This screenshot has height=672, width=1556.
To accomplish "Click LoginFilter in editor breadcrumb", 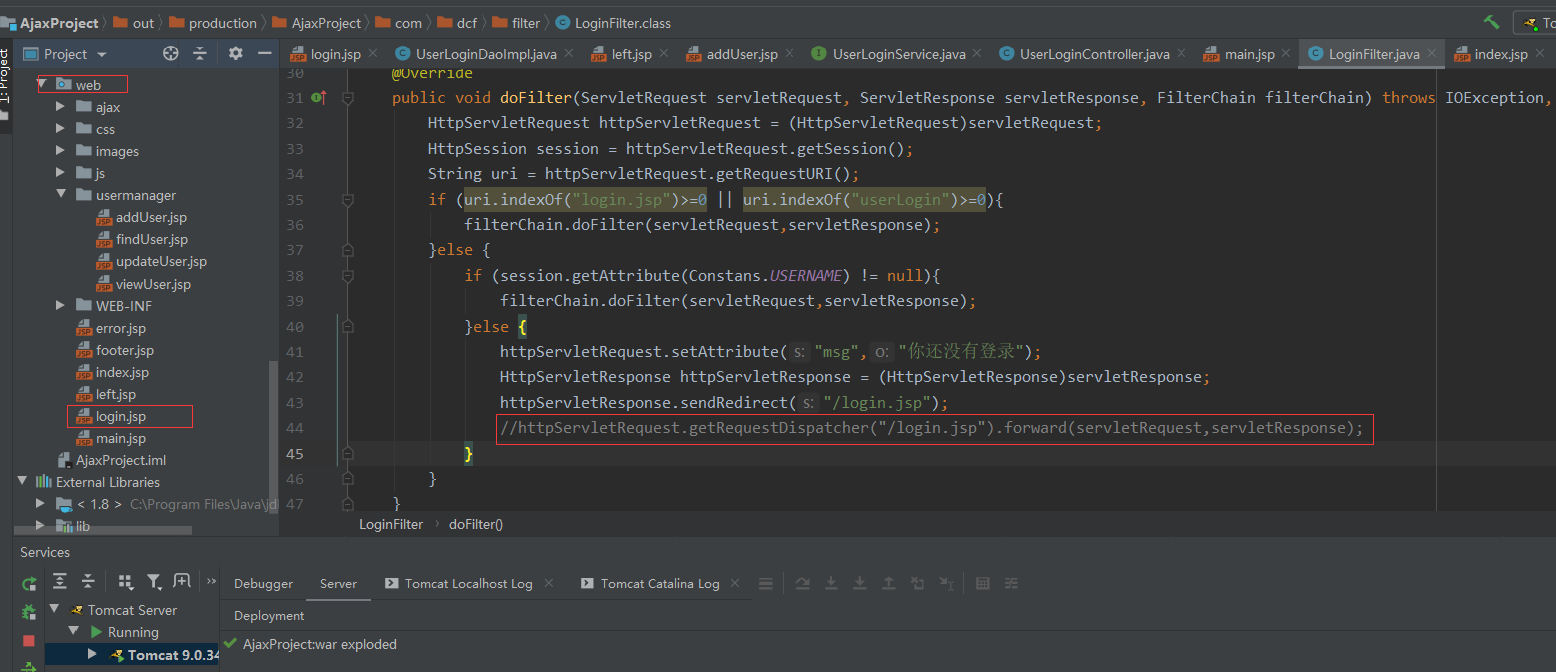I will (391, 524).
